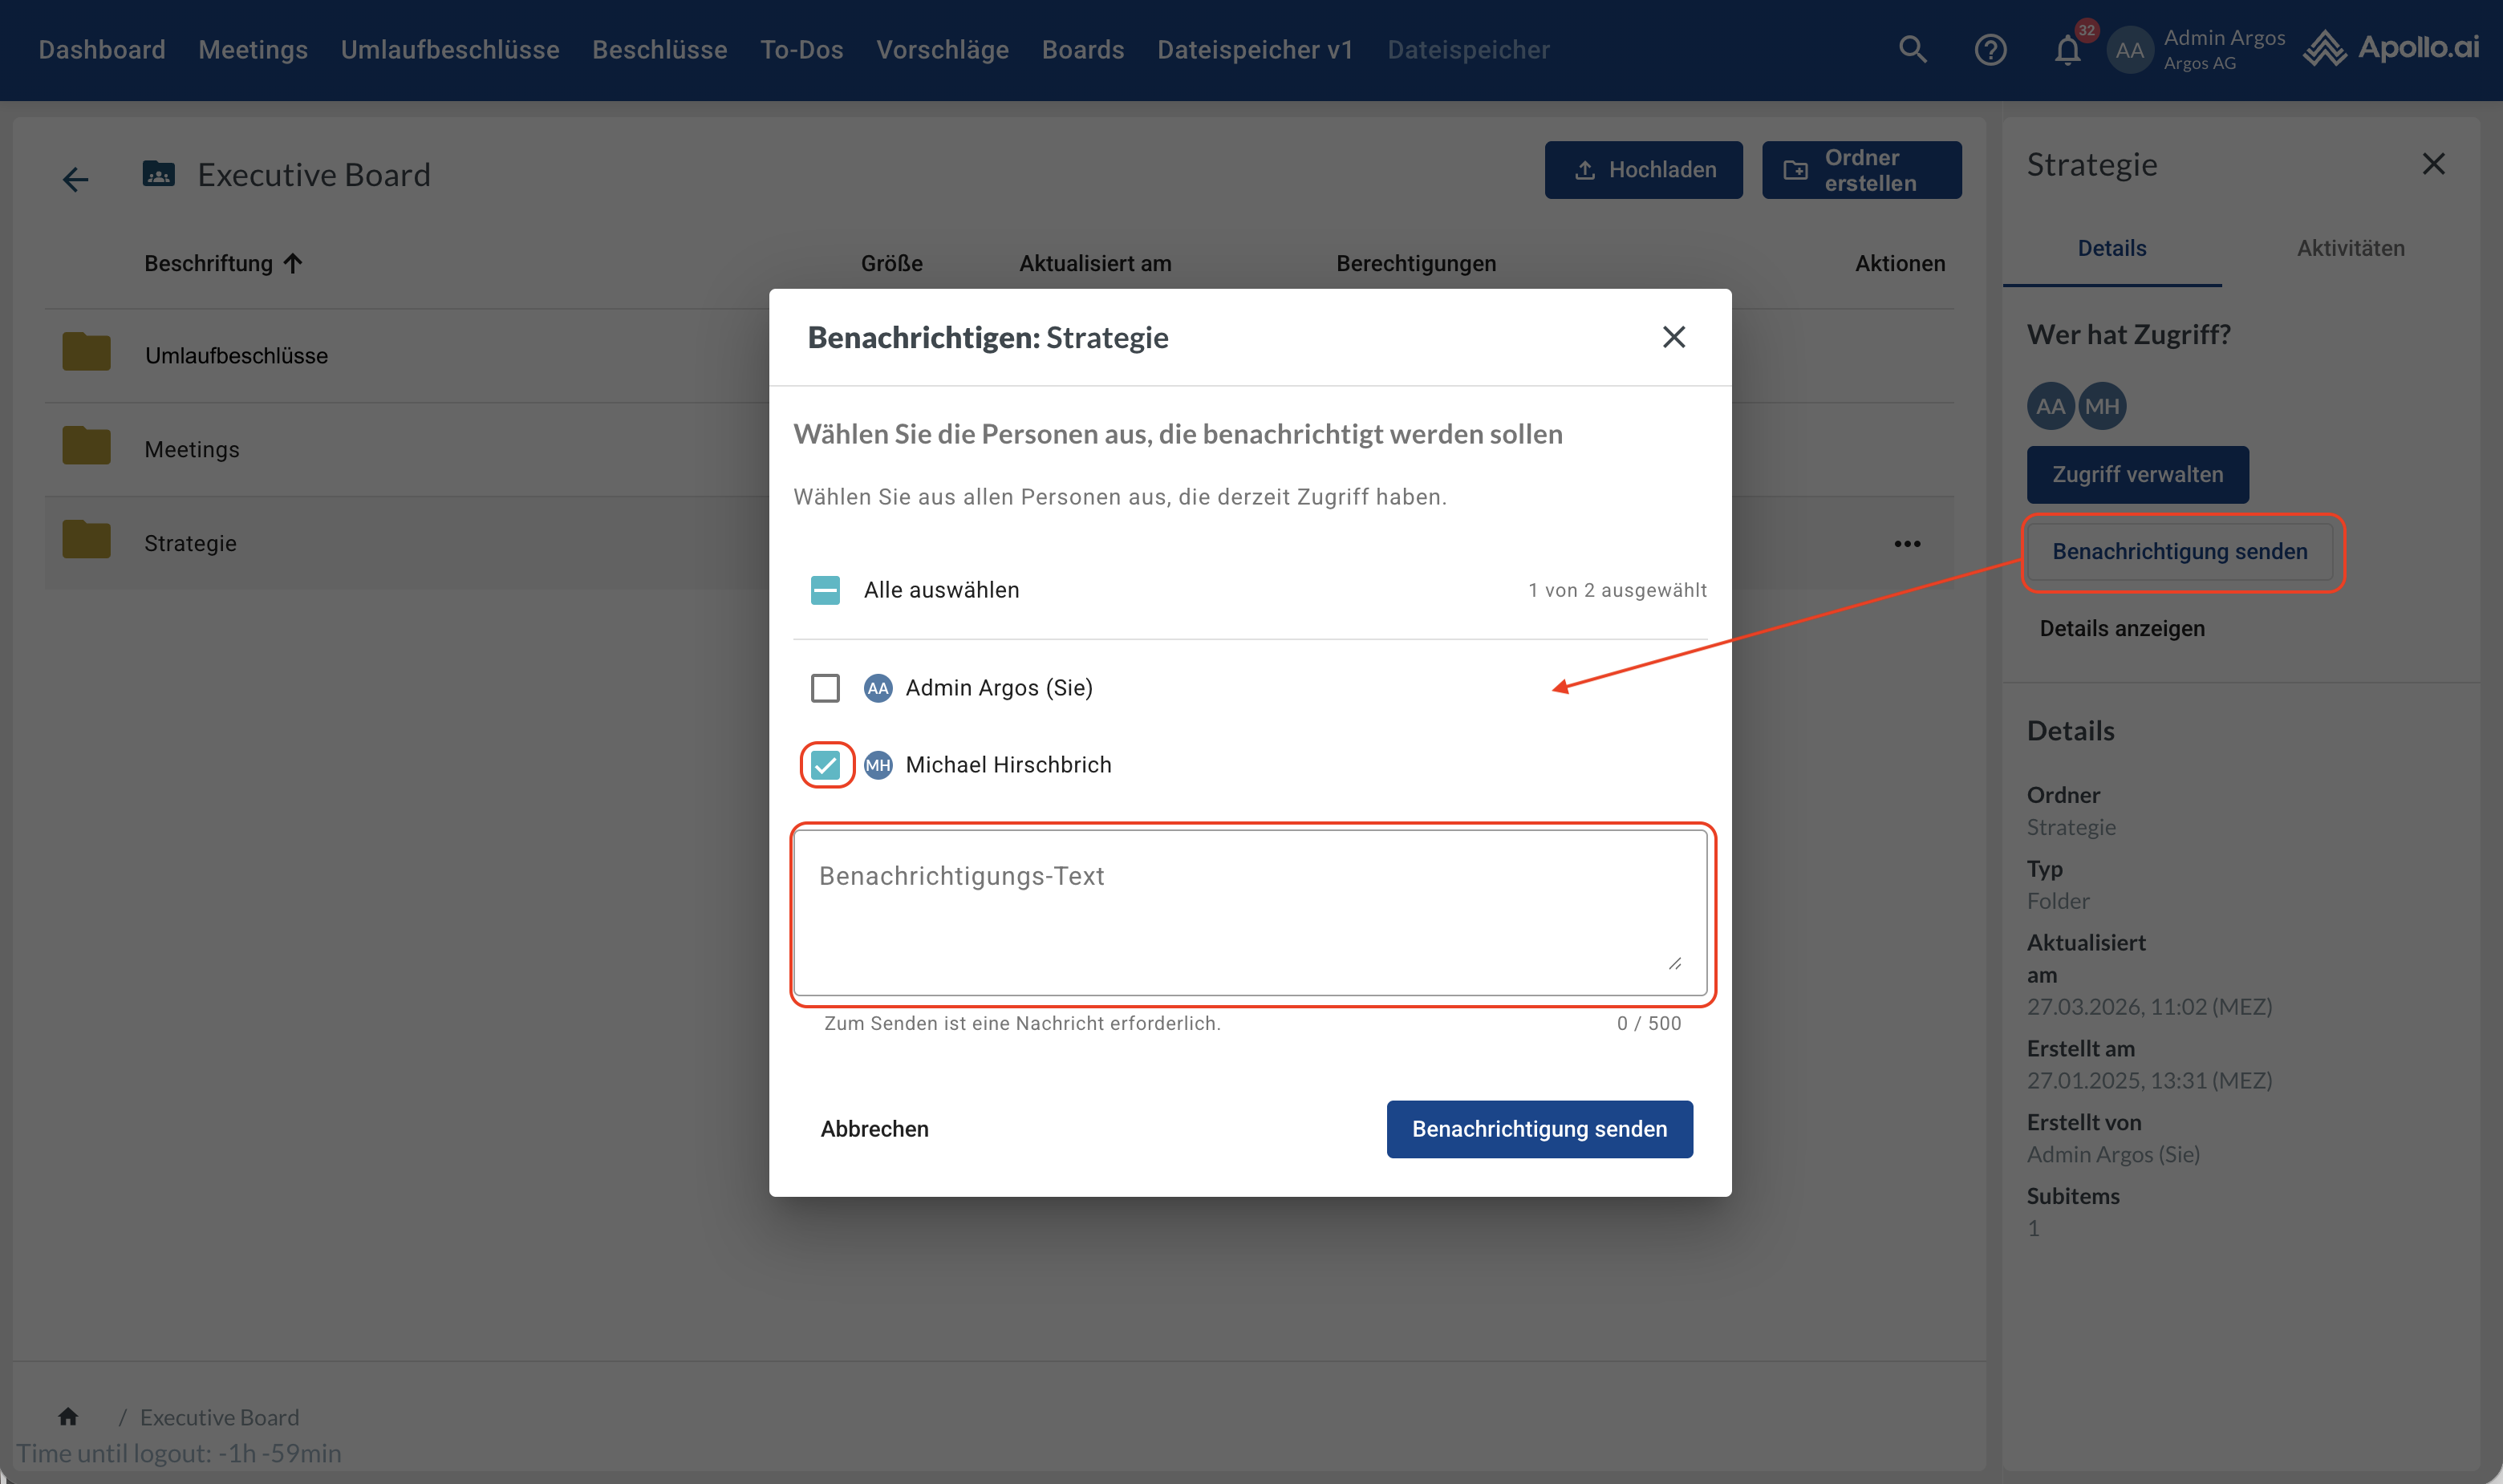Open the help question mark icon
The image size is (2503, 1484).
coord(1990,49)
